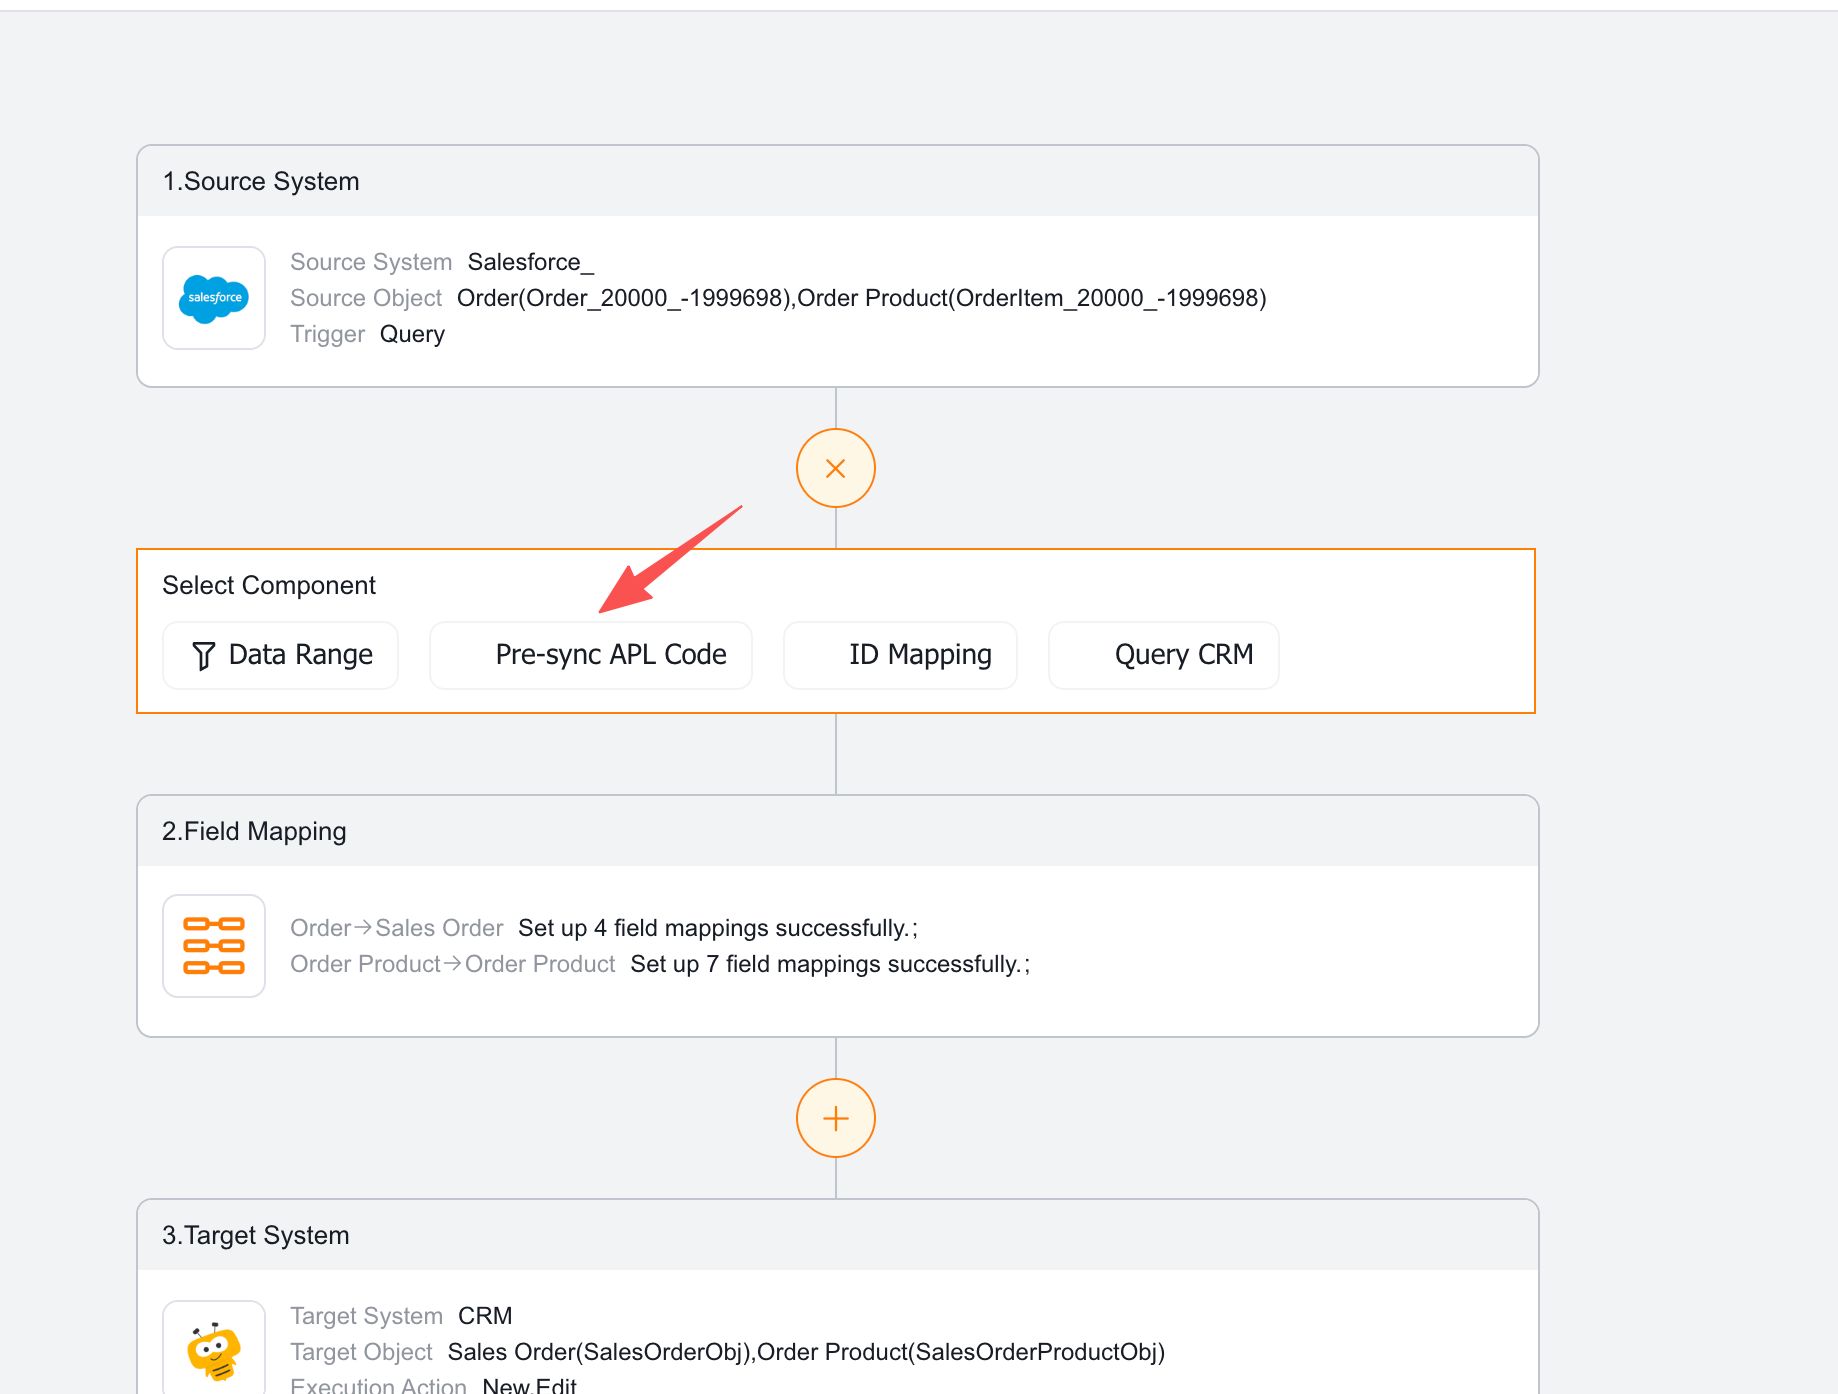Open the Order to Sales Order mapping row
1838x1394 pixels.
[x=603, y=928]
